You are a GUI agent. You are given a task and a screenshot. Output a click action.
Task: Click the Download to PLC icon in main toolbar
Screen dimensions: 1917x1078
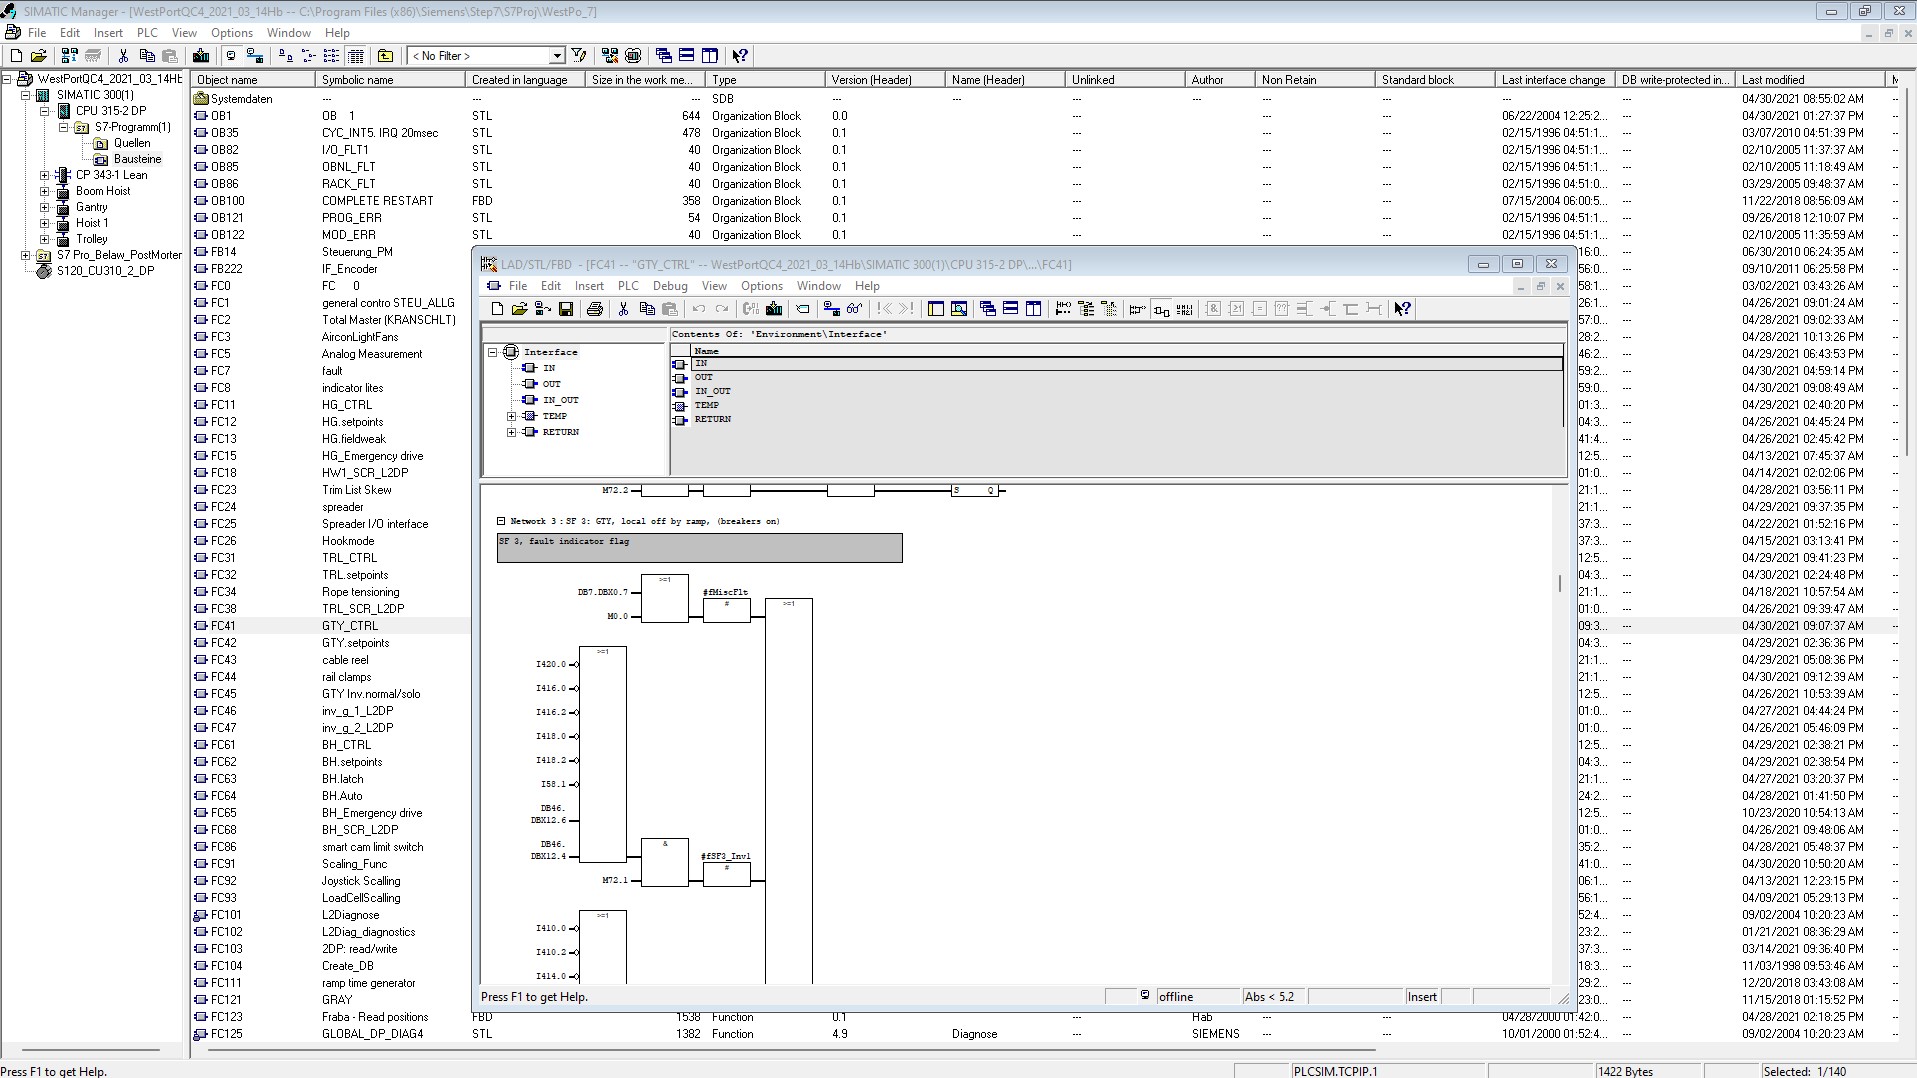201,56
